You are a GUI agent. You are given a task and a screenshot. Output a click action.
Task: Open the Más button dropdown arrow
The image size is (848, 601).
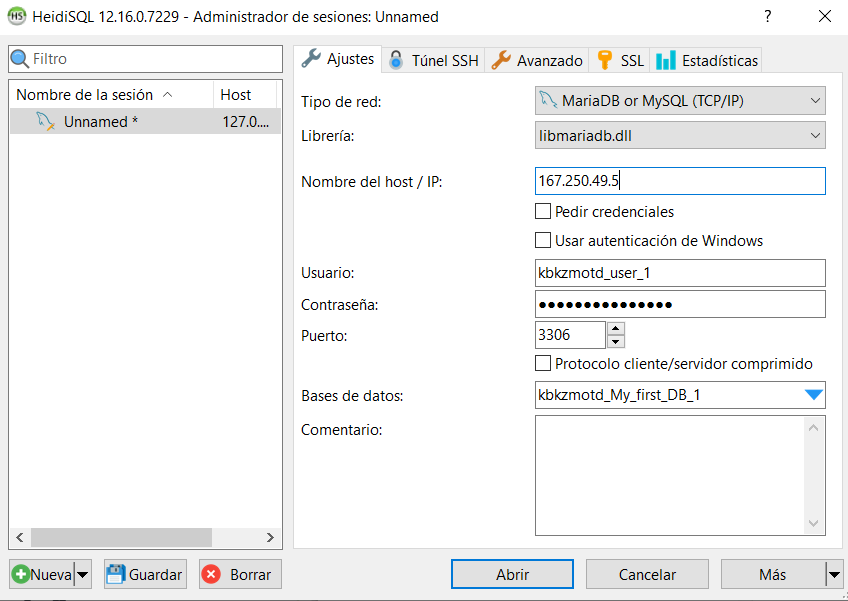(x=834, y=574)
